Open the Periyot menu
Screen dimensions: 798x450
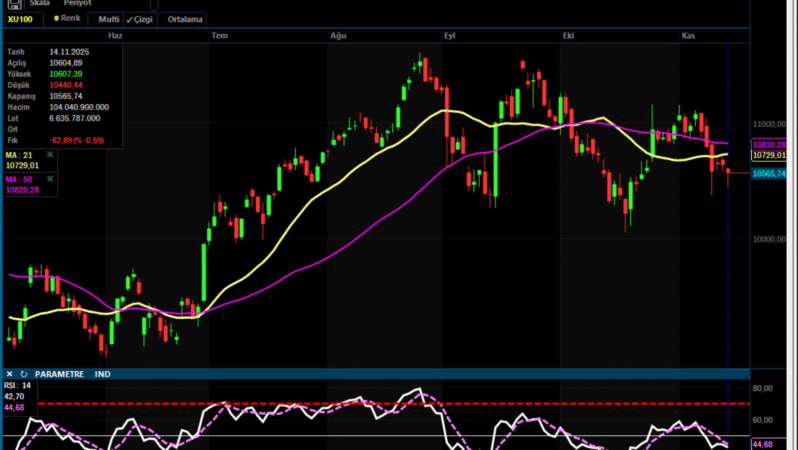coord(77,4)
